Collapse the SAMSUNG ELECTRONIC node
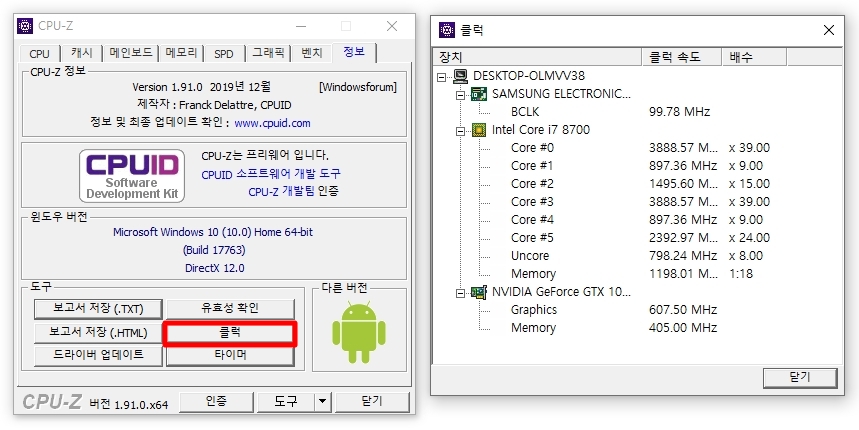The image size is (859, 430). pos(461,95)
